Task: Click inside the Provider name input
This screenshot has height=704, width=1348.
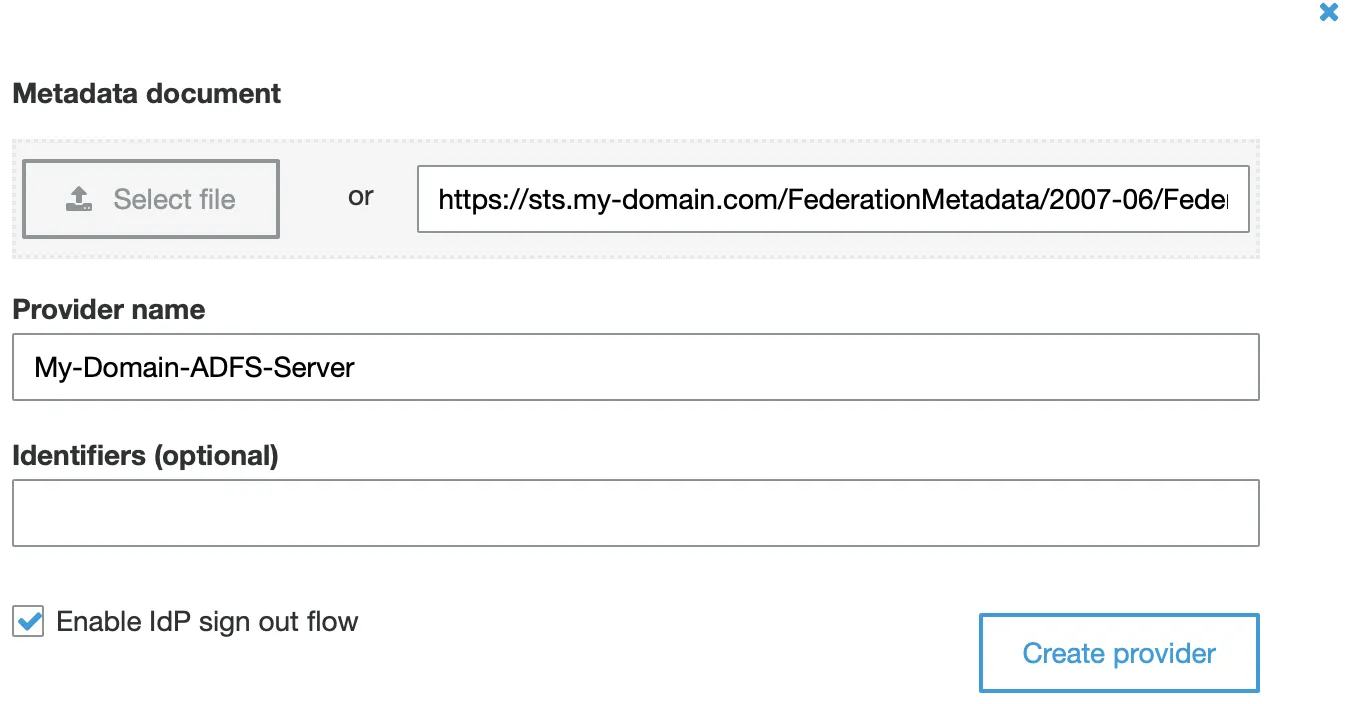Action: pos(637,367)
